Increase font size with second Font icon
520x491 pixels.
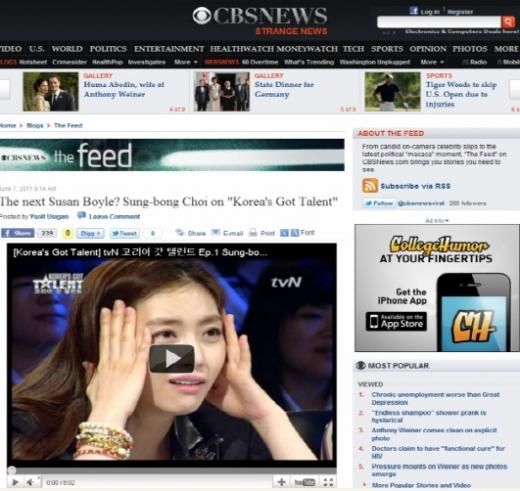(x=295, y=233)
